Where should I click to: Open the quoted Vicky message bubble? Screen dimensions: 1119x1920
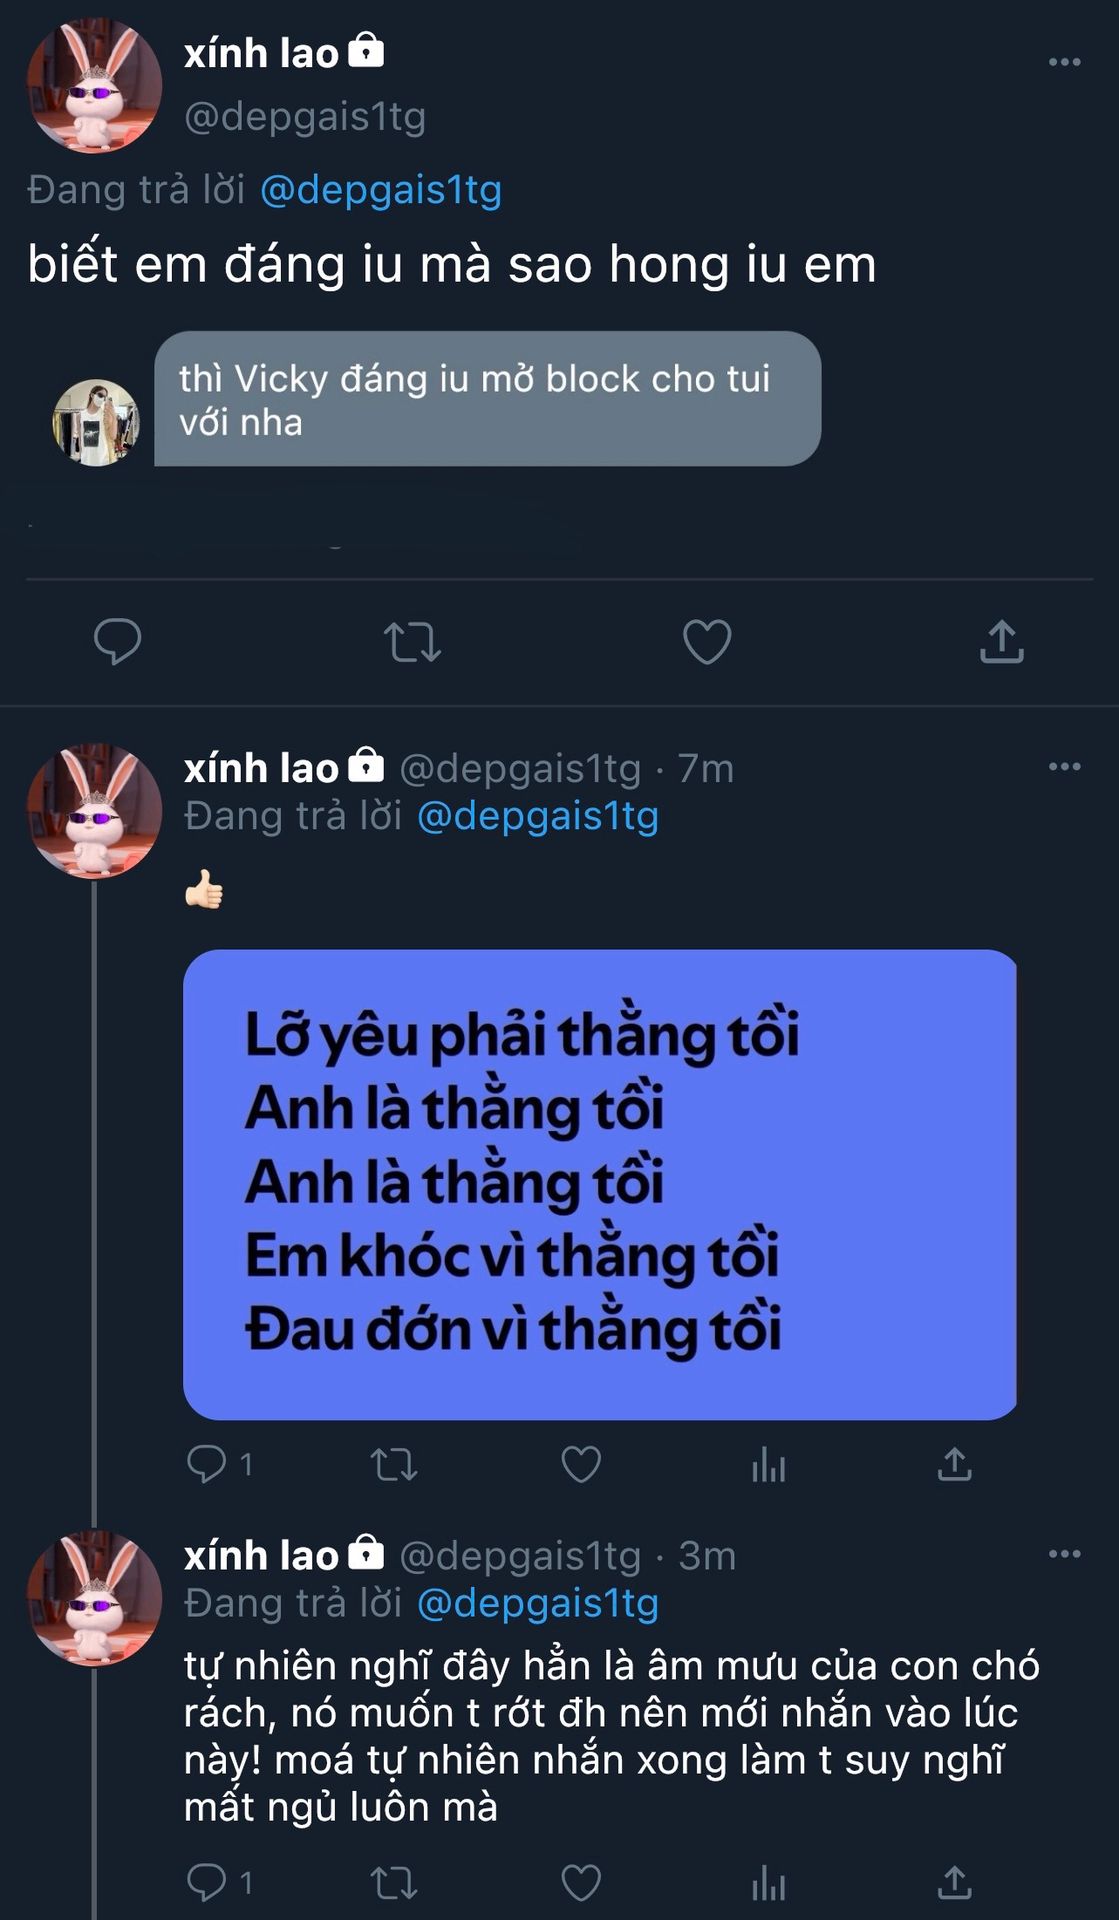(x=487, y=399)
